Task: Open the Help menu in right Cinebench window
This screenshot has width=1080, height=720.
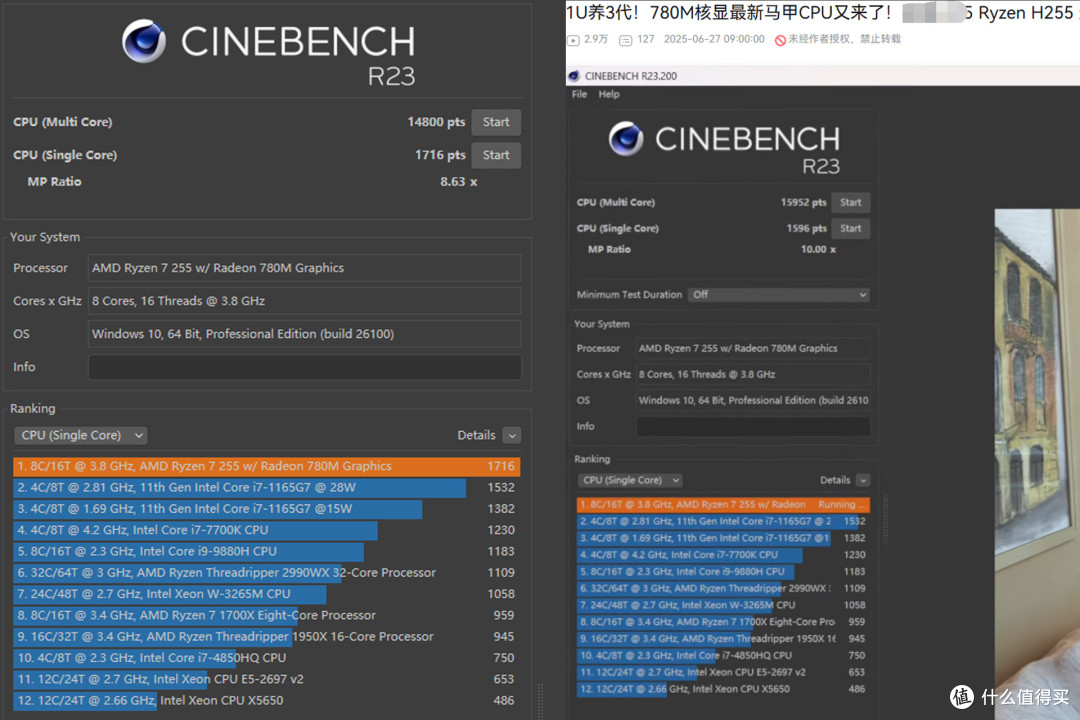Action: pos(609,94)
